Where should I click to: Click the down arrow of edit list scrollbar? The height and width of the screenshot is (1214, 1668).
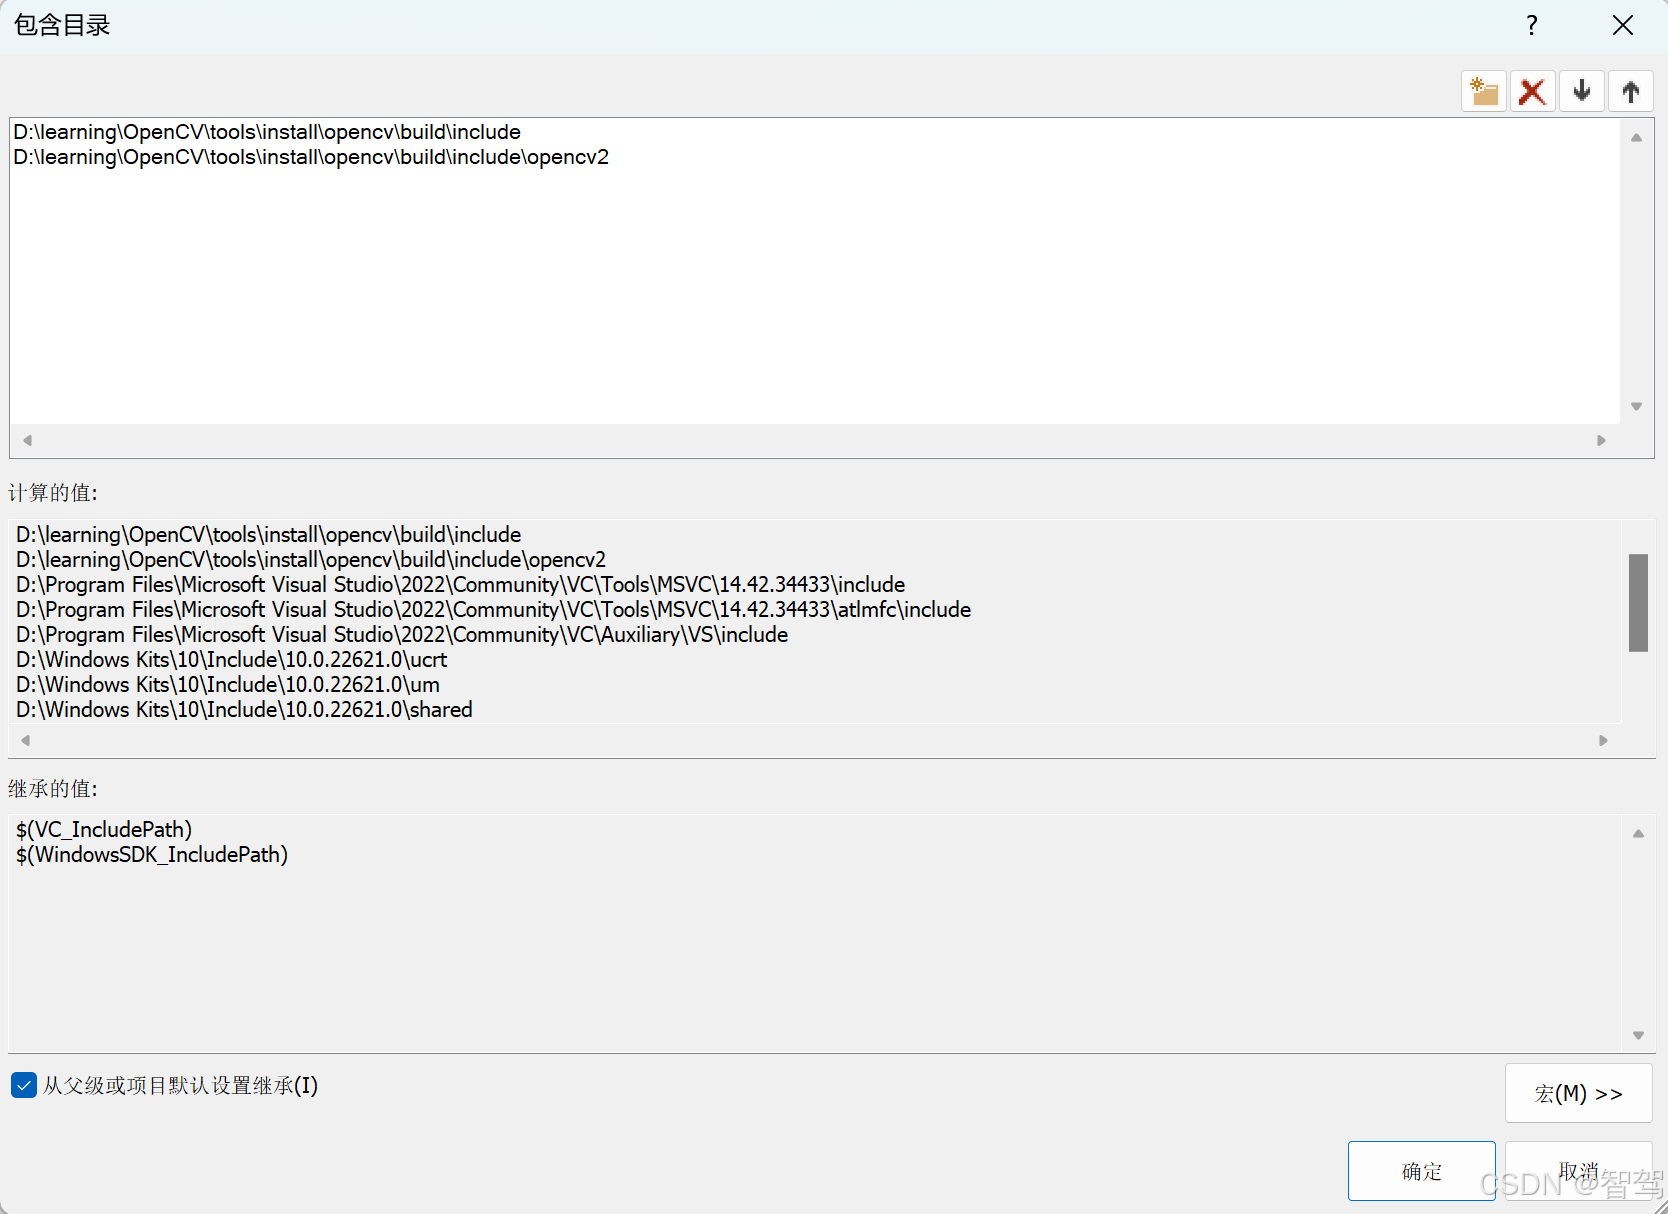1636,406
